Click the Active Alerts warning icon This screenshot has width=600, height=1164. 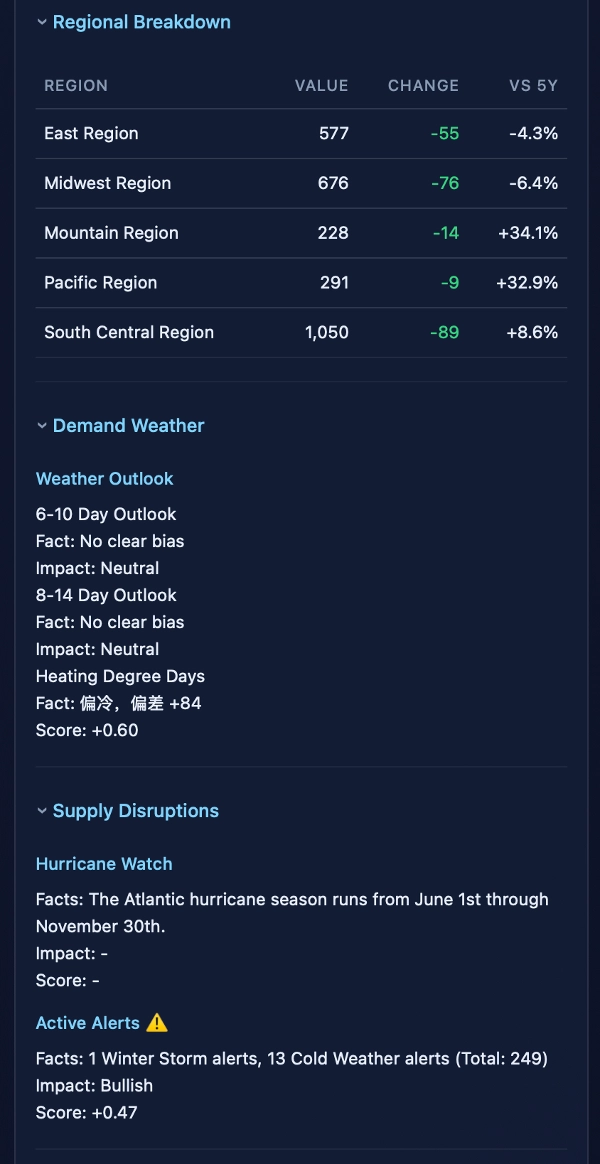tap(157, 1023)
